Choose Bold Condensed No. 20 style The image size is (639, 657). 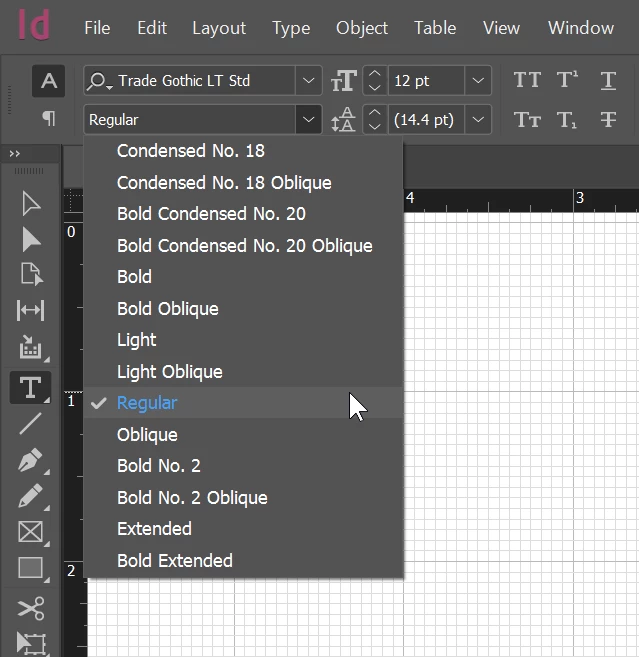point(243,214)
